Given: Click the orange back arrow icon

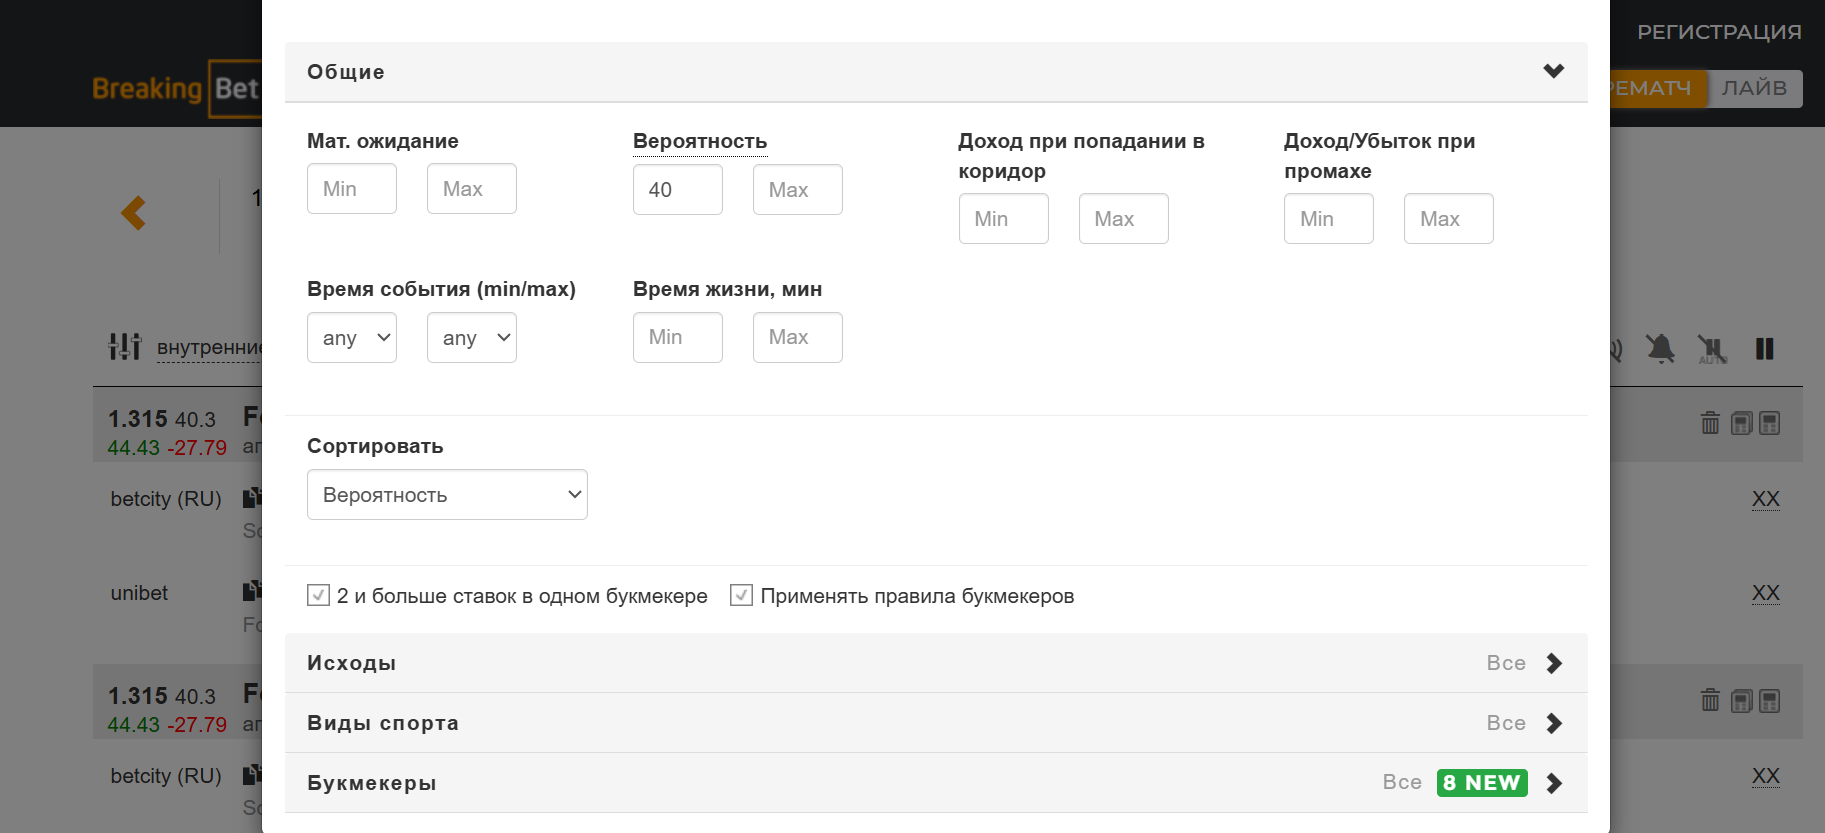Looking at the screenshot, I should (134, 213).
